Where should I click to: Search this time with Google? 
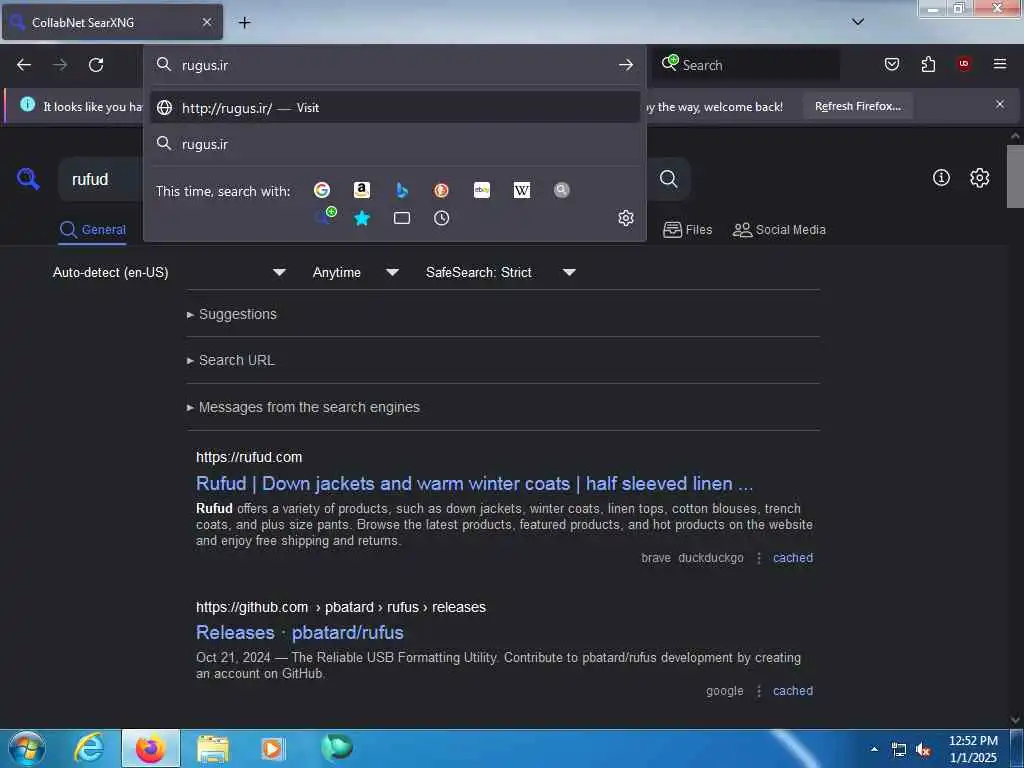tap(321, 190)
